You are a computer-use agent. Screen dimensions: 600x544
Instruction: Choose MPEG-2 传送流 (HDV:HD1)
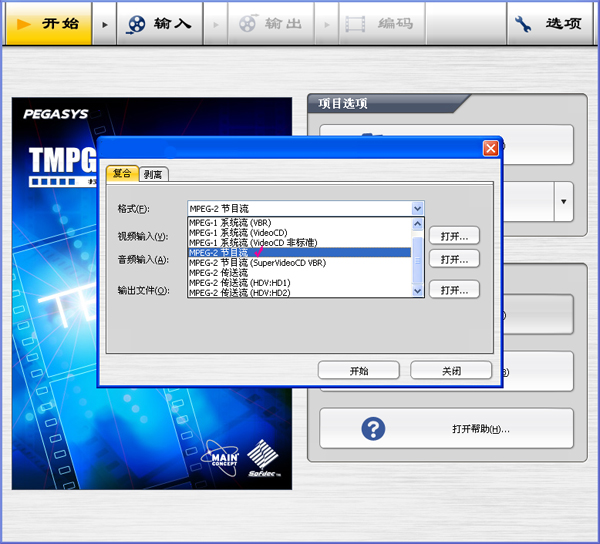(299, 283)
